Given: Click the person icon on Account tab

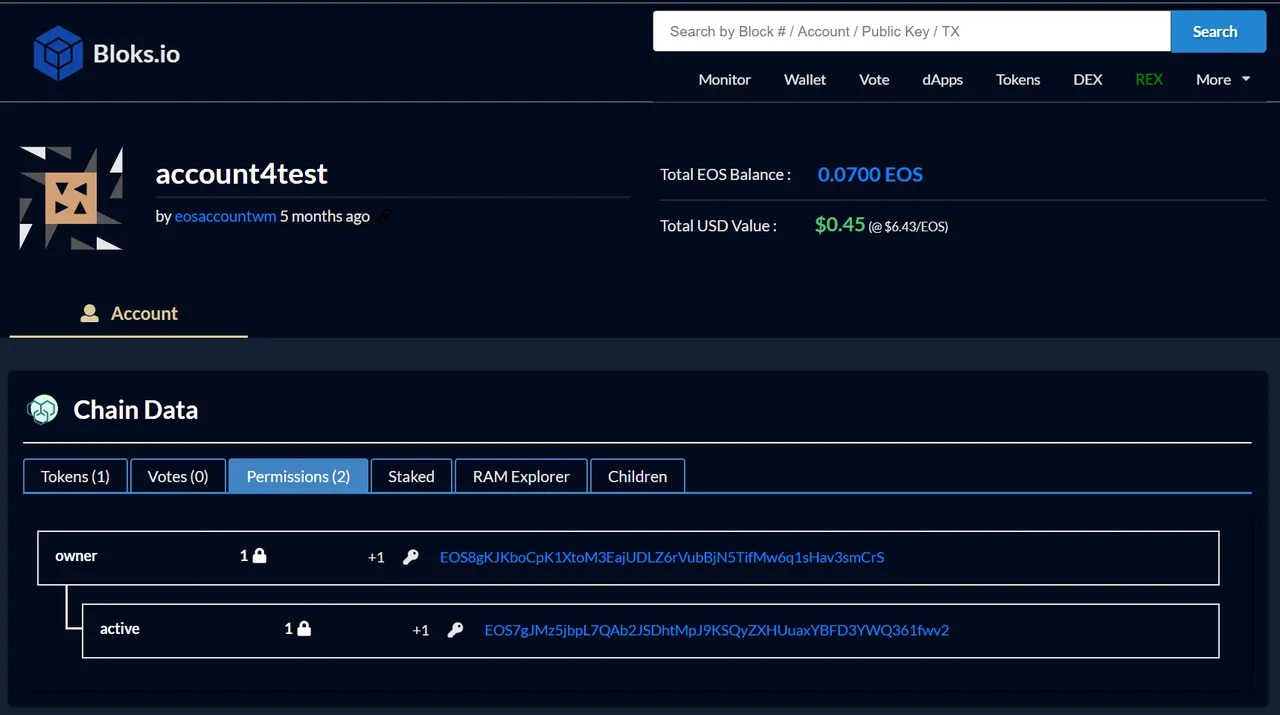Looking at the screenshot, I should tap(89, 313).
